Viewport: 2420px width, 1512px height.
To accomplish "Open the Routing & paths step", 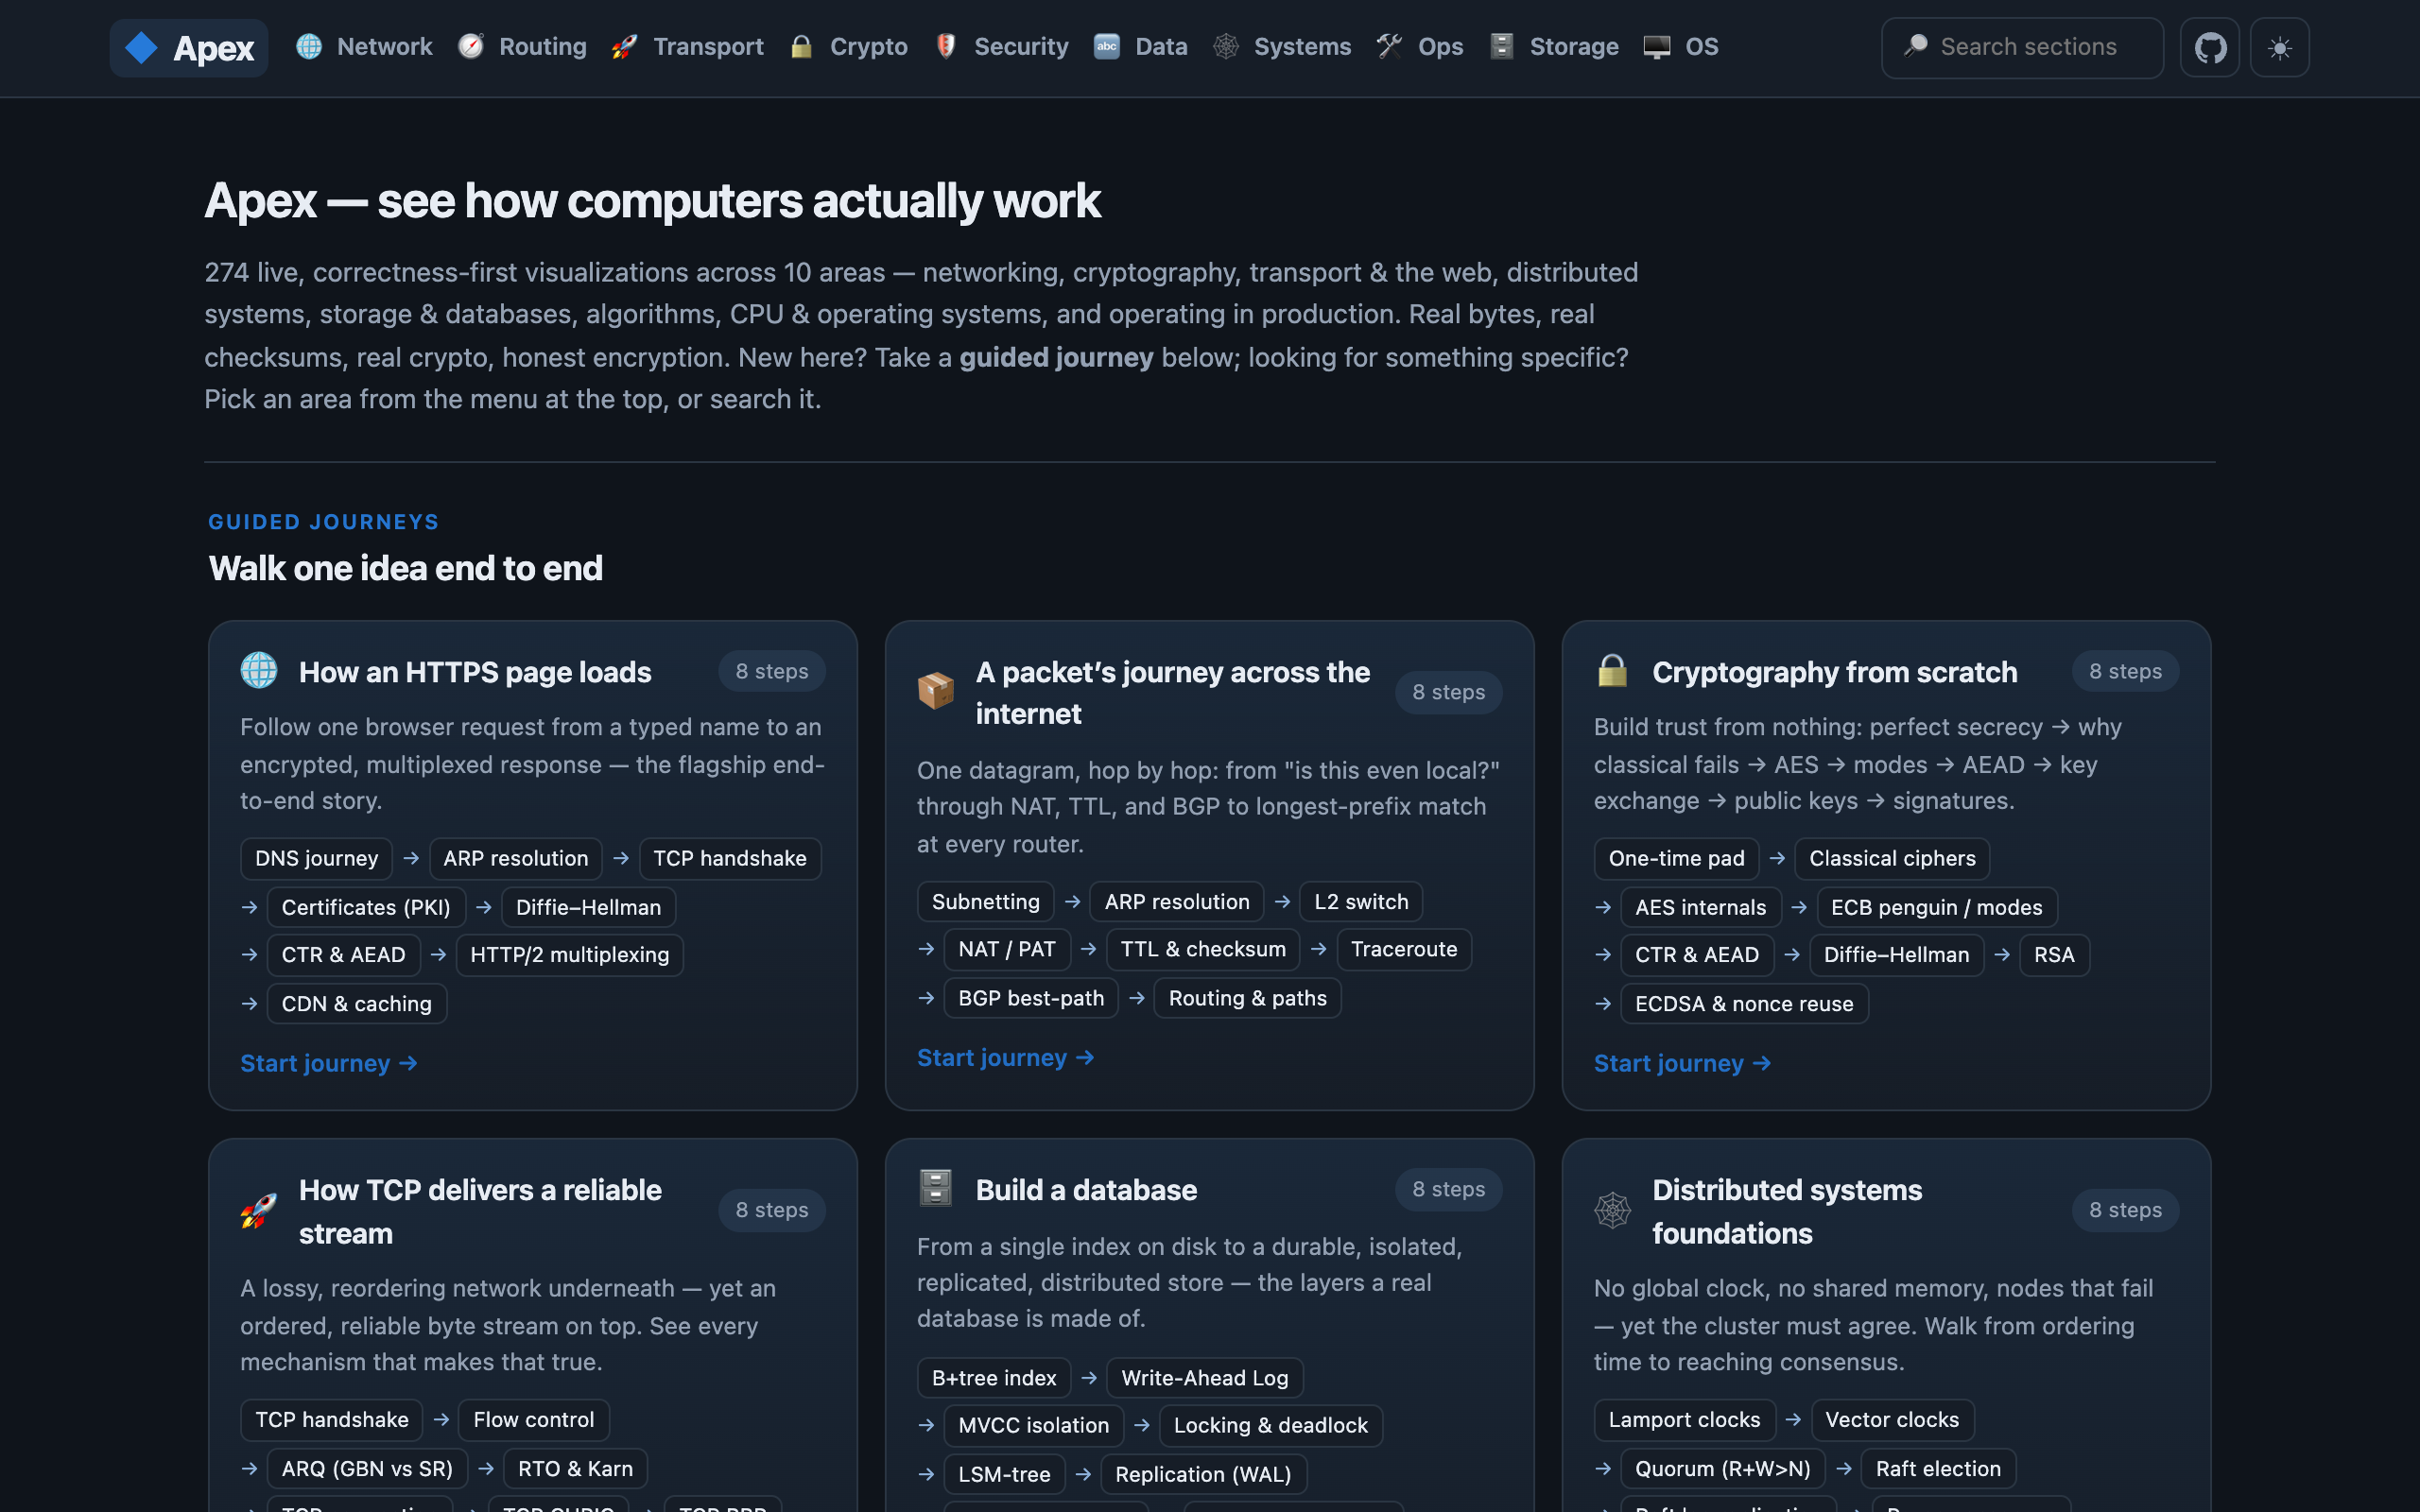I will tap(1247, 998).
